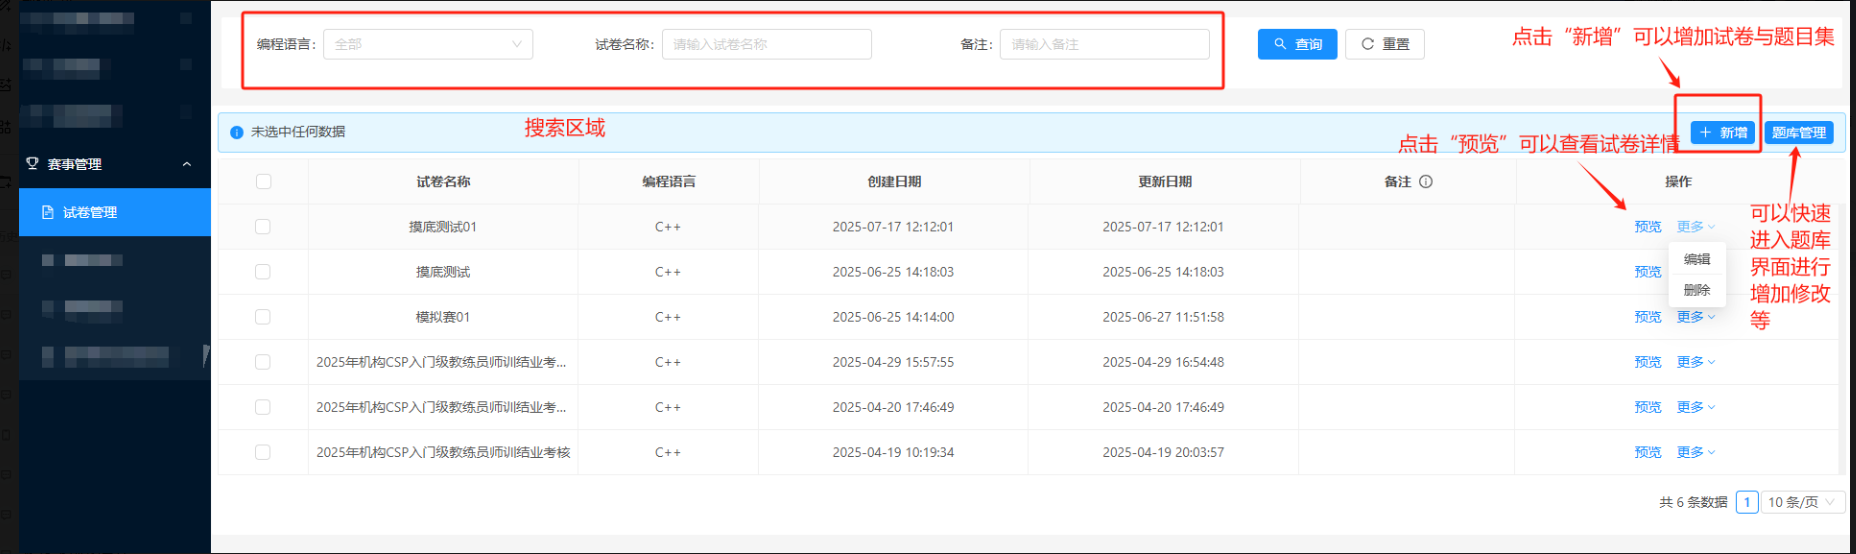Click the refresh icon in the 重置 button
Viewport: 1856px width, 554px height.
pos(1367,44)
